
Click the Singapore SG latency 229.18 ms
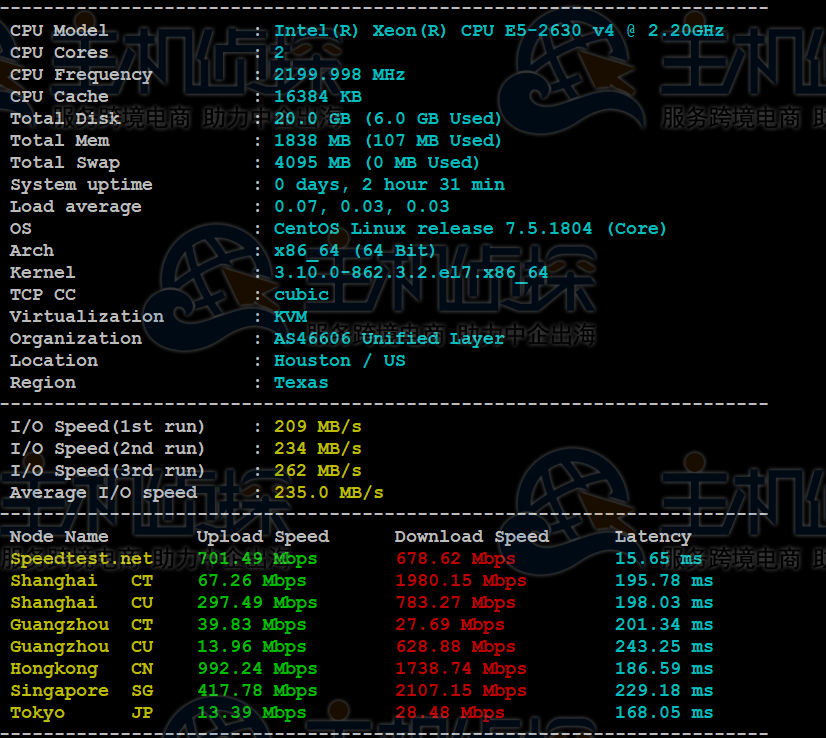(664, 691)
